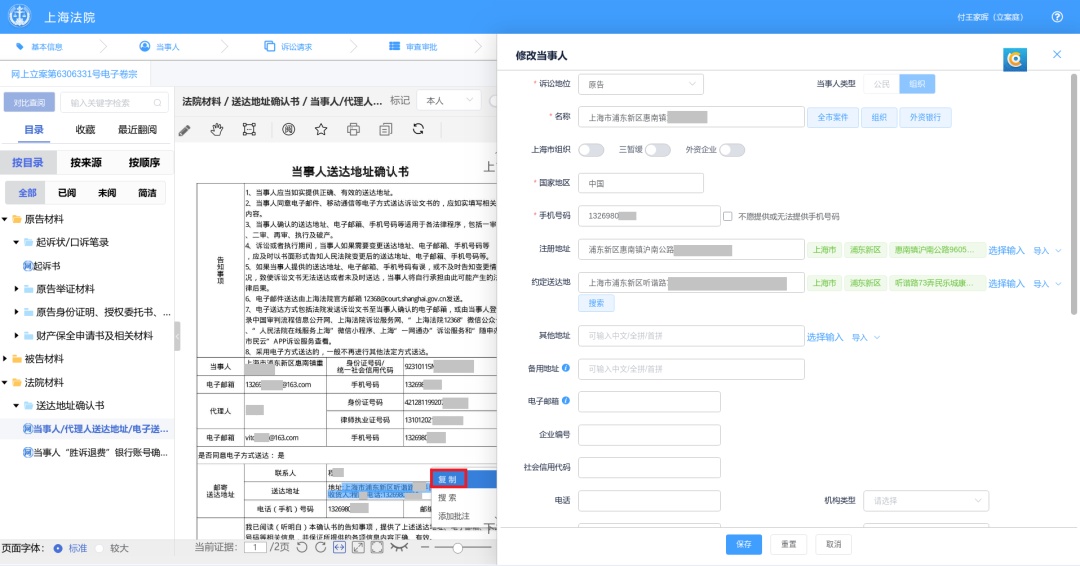This screenshot has height=566, width=1080.
Task: Choose 复制 from the context menu
Action: [448, 479]
